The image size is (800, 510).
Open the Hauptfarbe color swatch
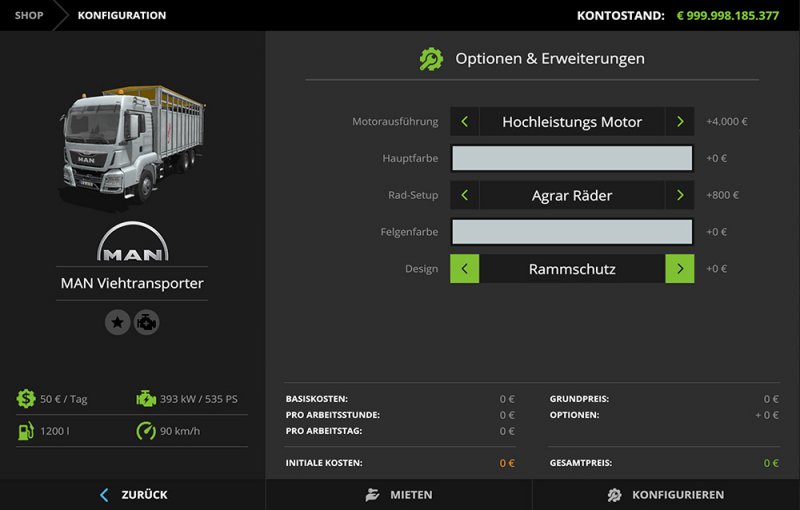click(572, 158)
